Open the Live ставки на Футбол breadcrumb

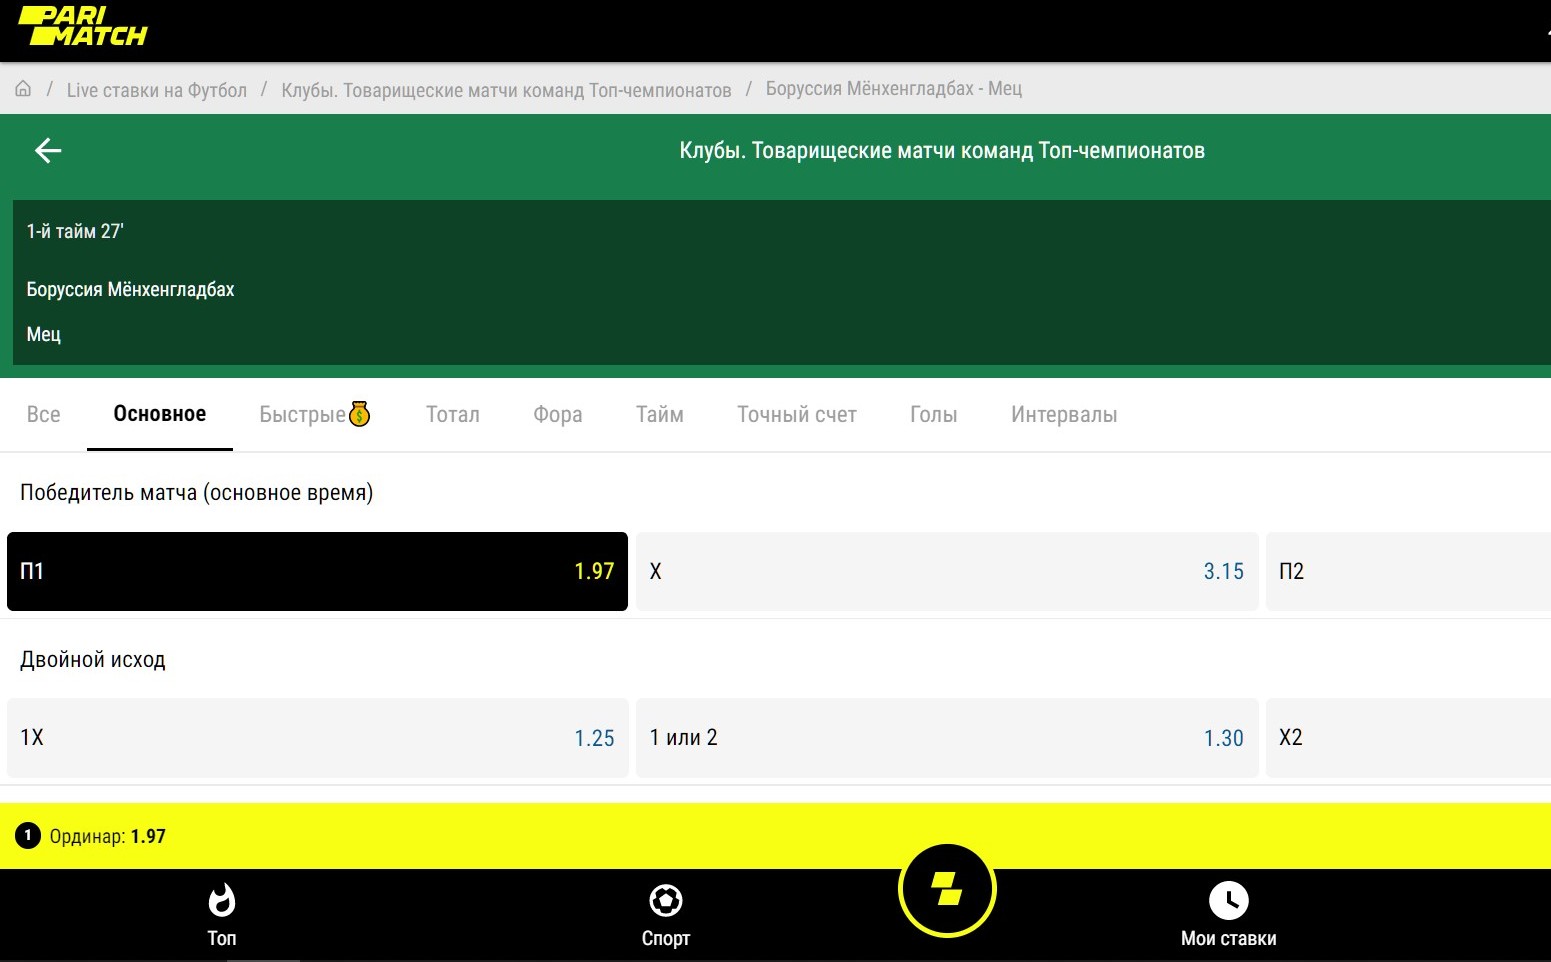(x=157, y=90)
